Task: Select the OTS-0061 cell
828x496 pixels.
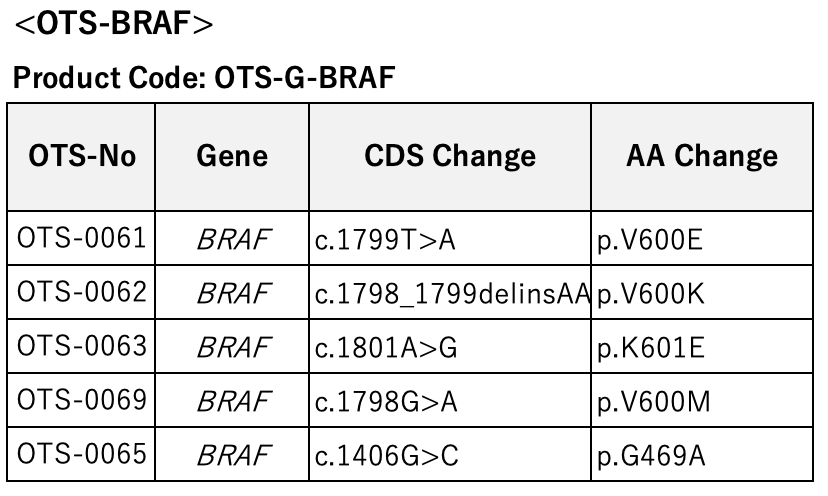Action: tap(81, 238)
